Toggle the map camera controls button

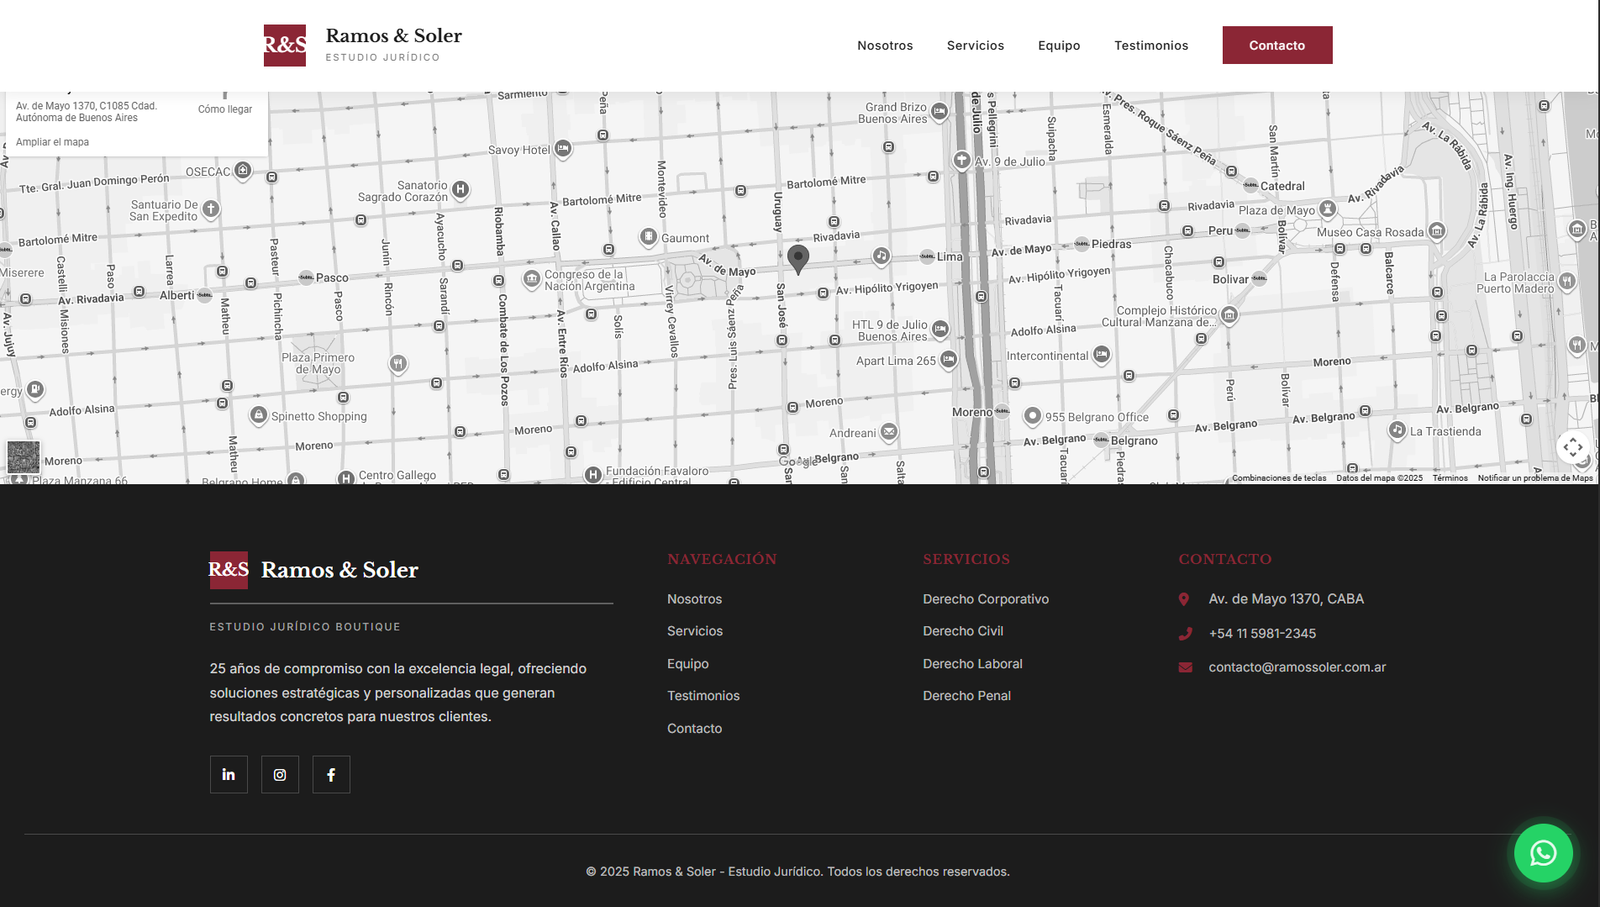click(1573, 447)
